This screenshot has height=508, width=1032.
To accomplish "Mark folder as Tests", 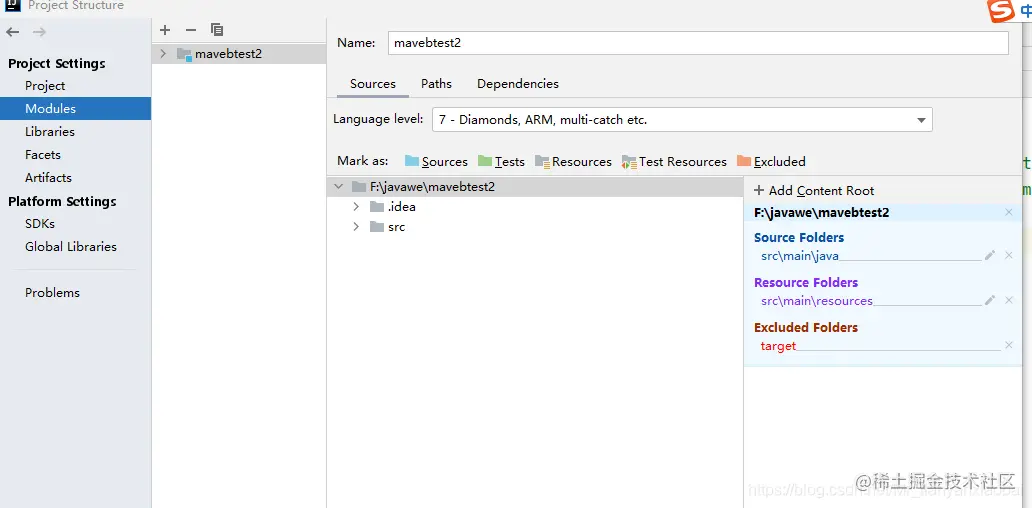I will tap(502, 161).
